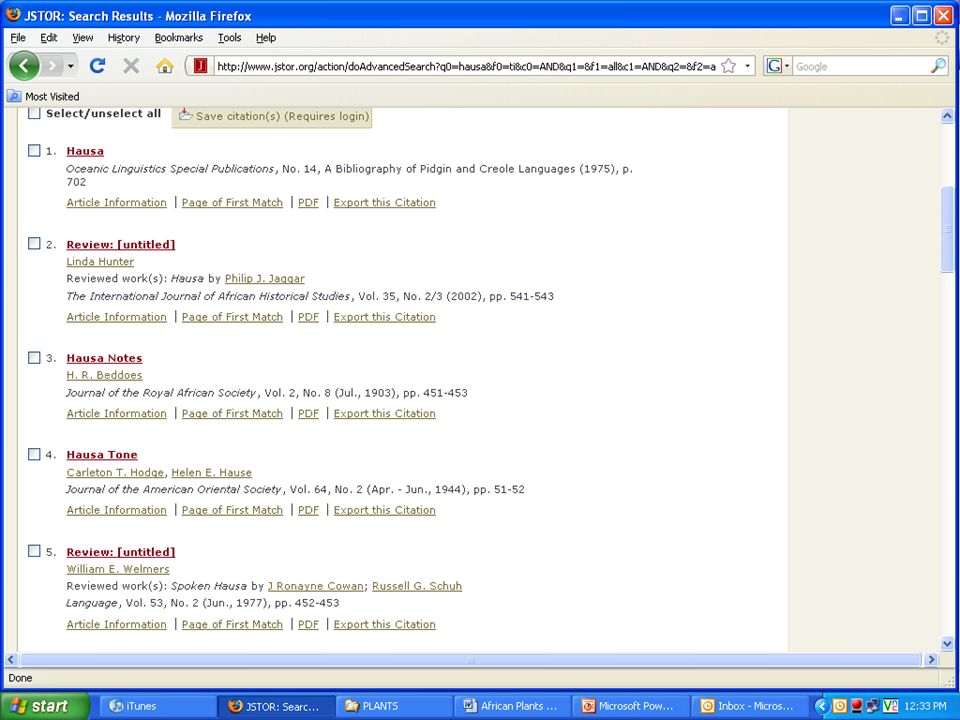
Task: Open Page of First Match for result 5
Action: click(x=232, y=624)
